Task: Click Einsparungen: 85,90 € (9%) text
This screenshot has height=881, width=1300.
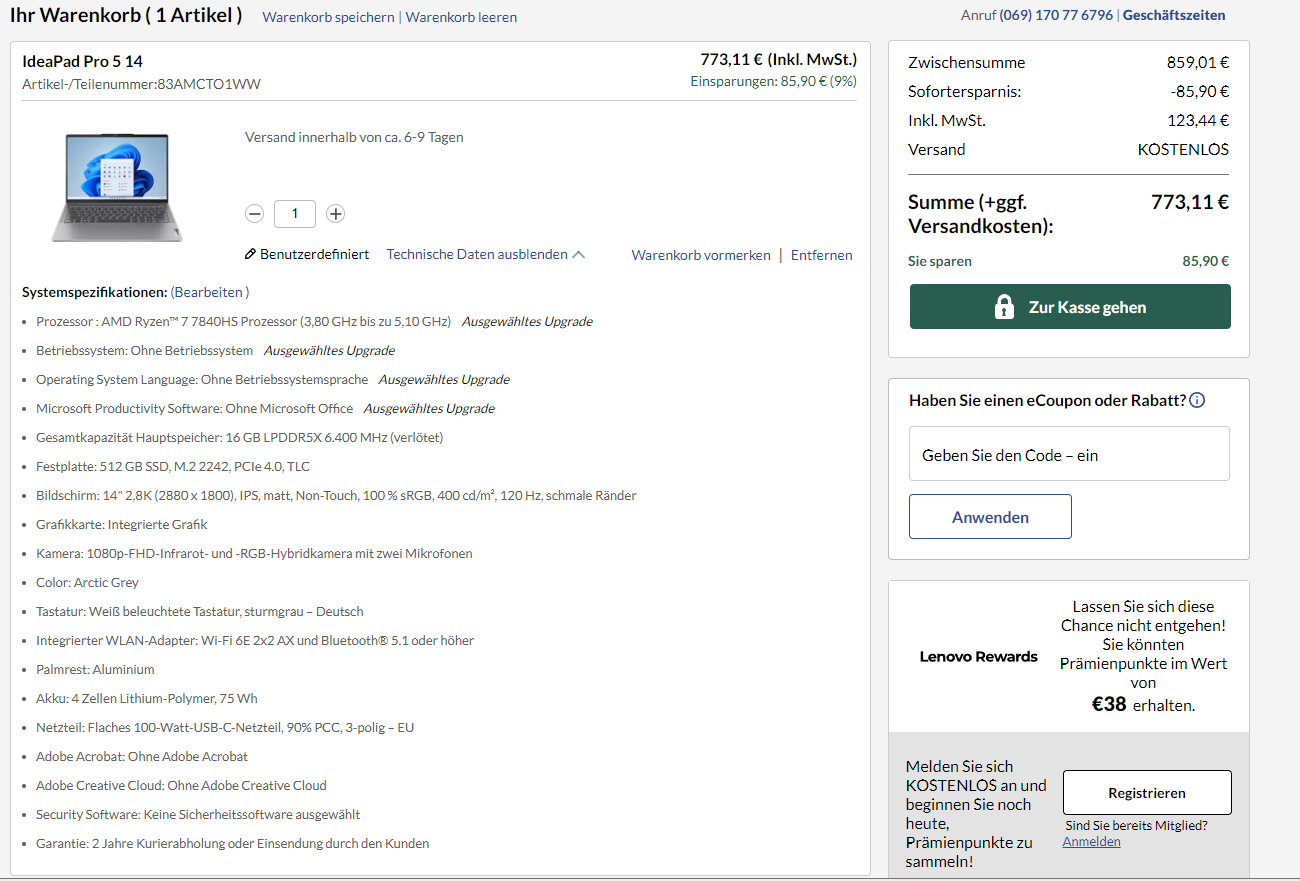Action: click(773, 81)
